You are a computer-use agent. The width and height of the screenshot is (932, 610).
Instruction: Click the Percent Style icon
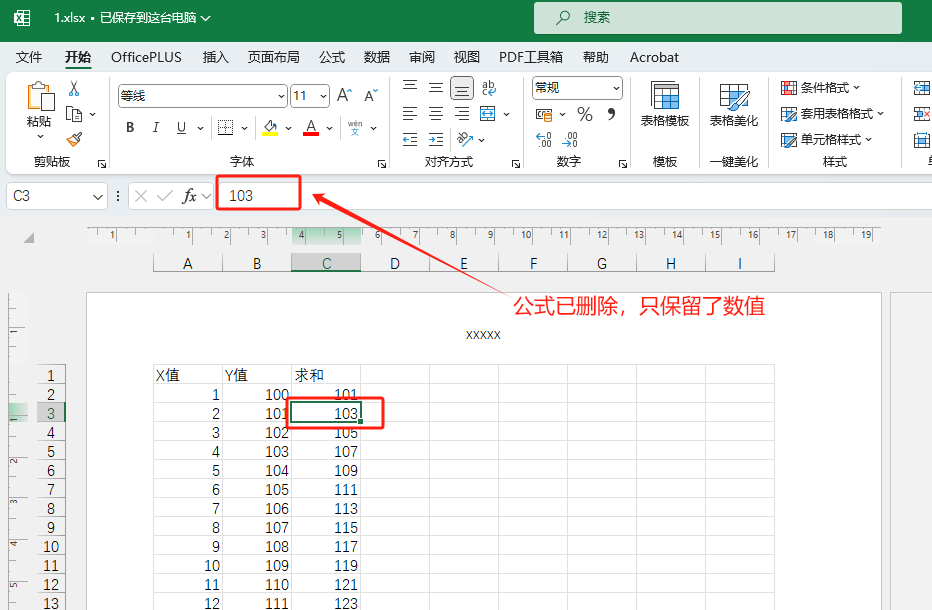(585, 115)
